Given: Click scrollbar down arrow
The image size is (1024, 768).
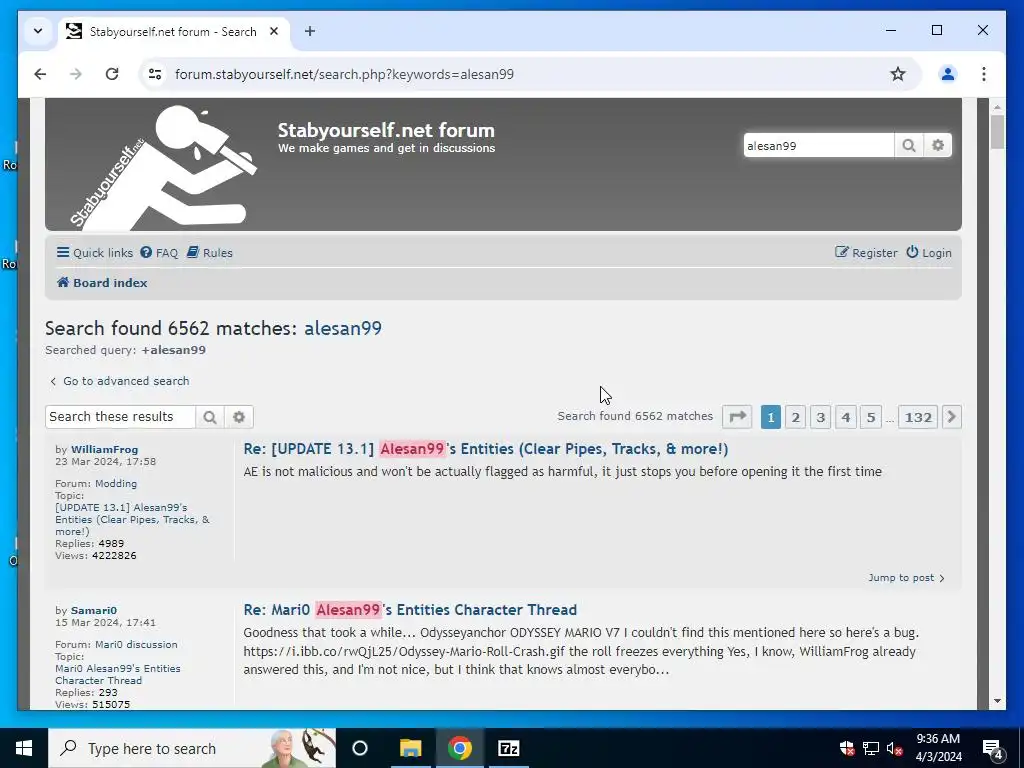Looking at the screenshot, I should (997, 701).
